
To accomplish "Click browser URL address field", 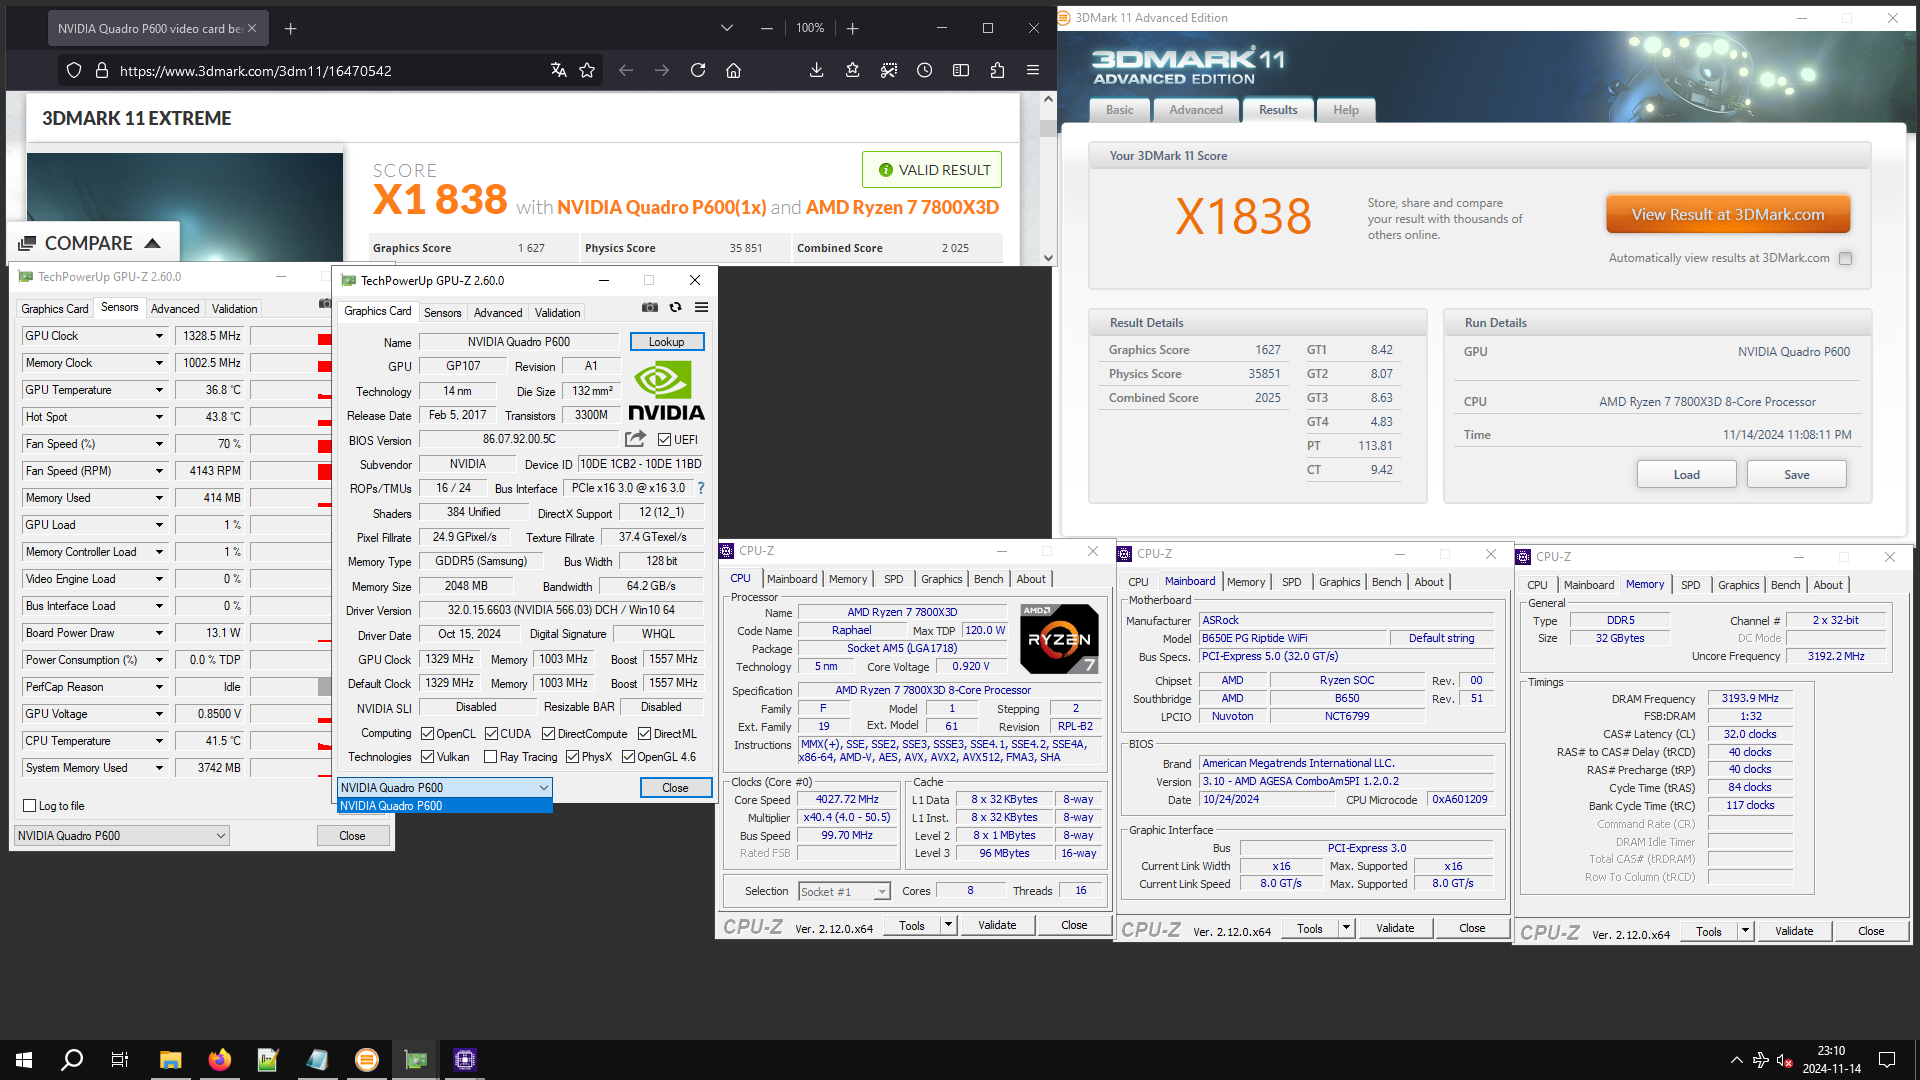I will 330,70.
